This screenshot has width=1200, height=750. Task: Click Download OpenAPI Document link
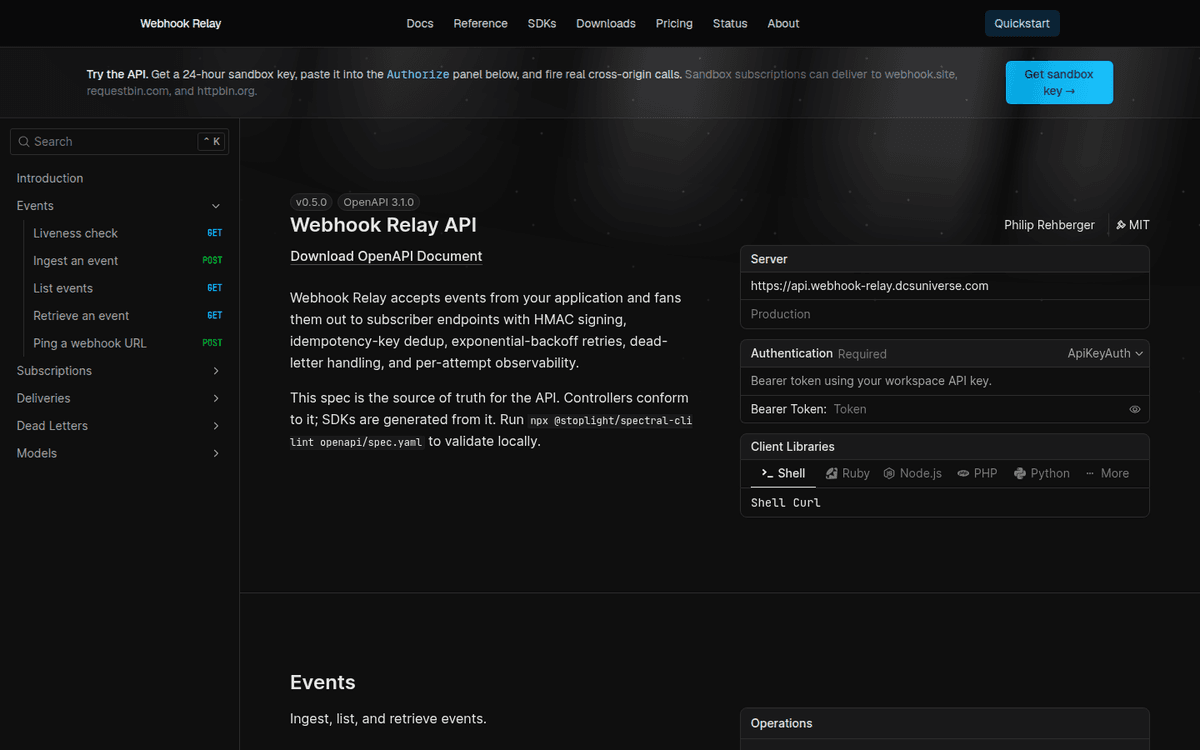(x=386, y=256)
